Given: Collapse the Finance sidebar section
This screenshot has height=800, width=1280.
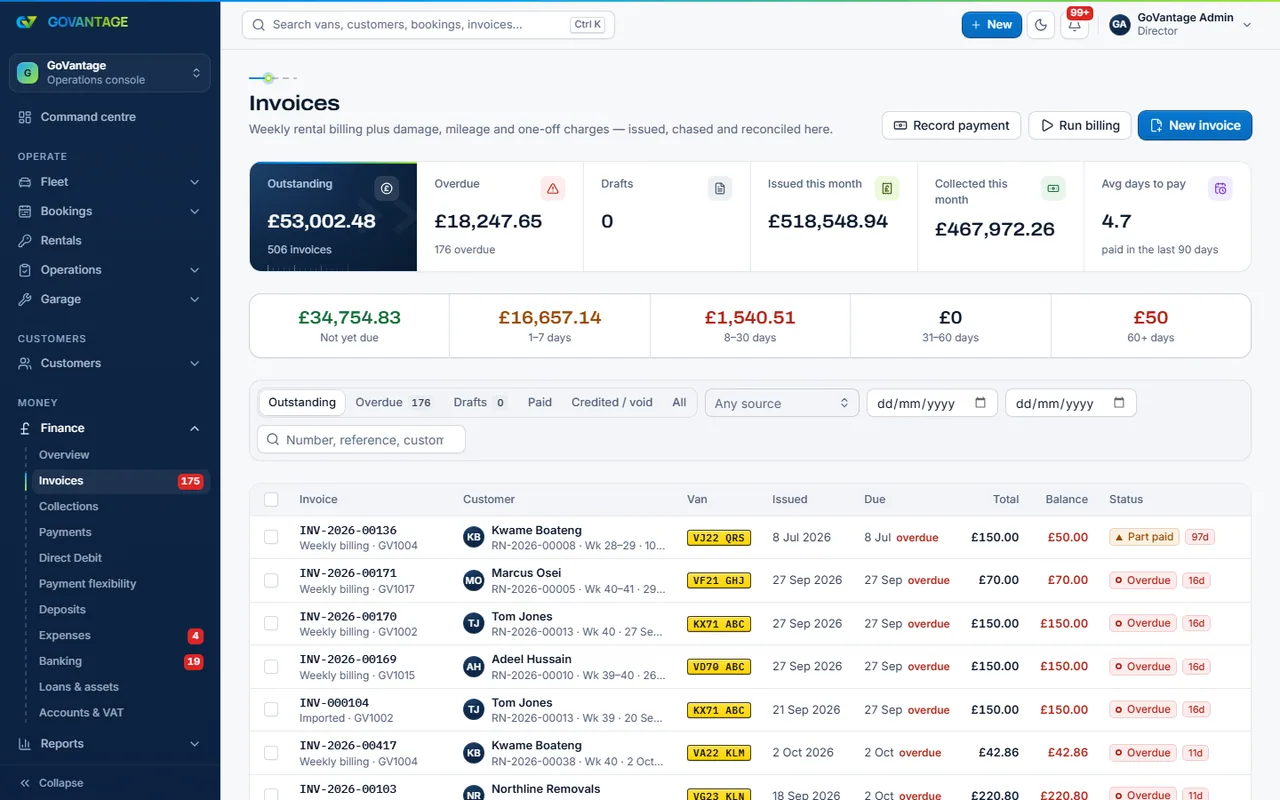Looking at the screenshot, I should coord(110,428).
